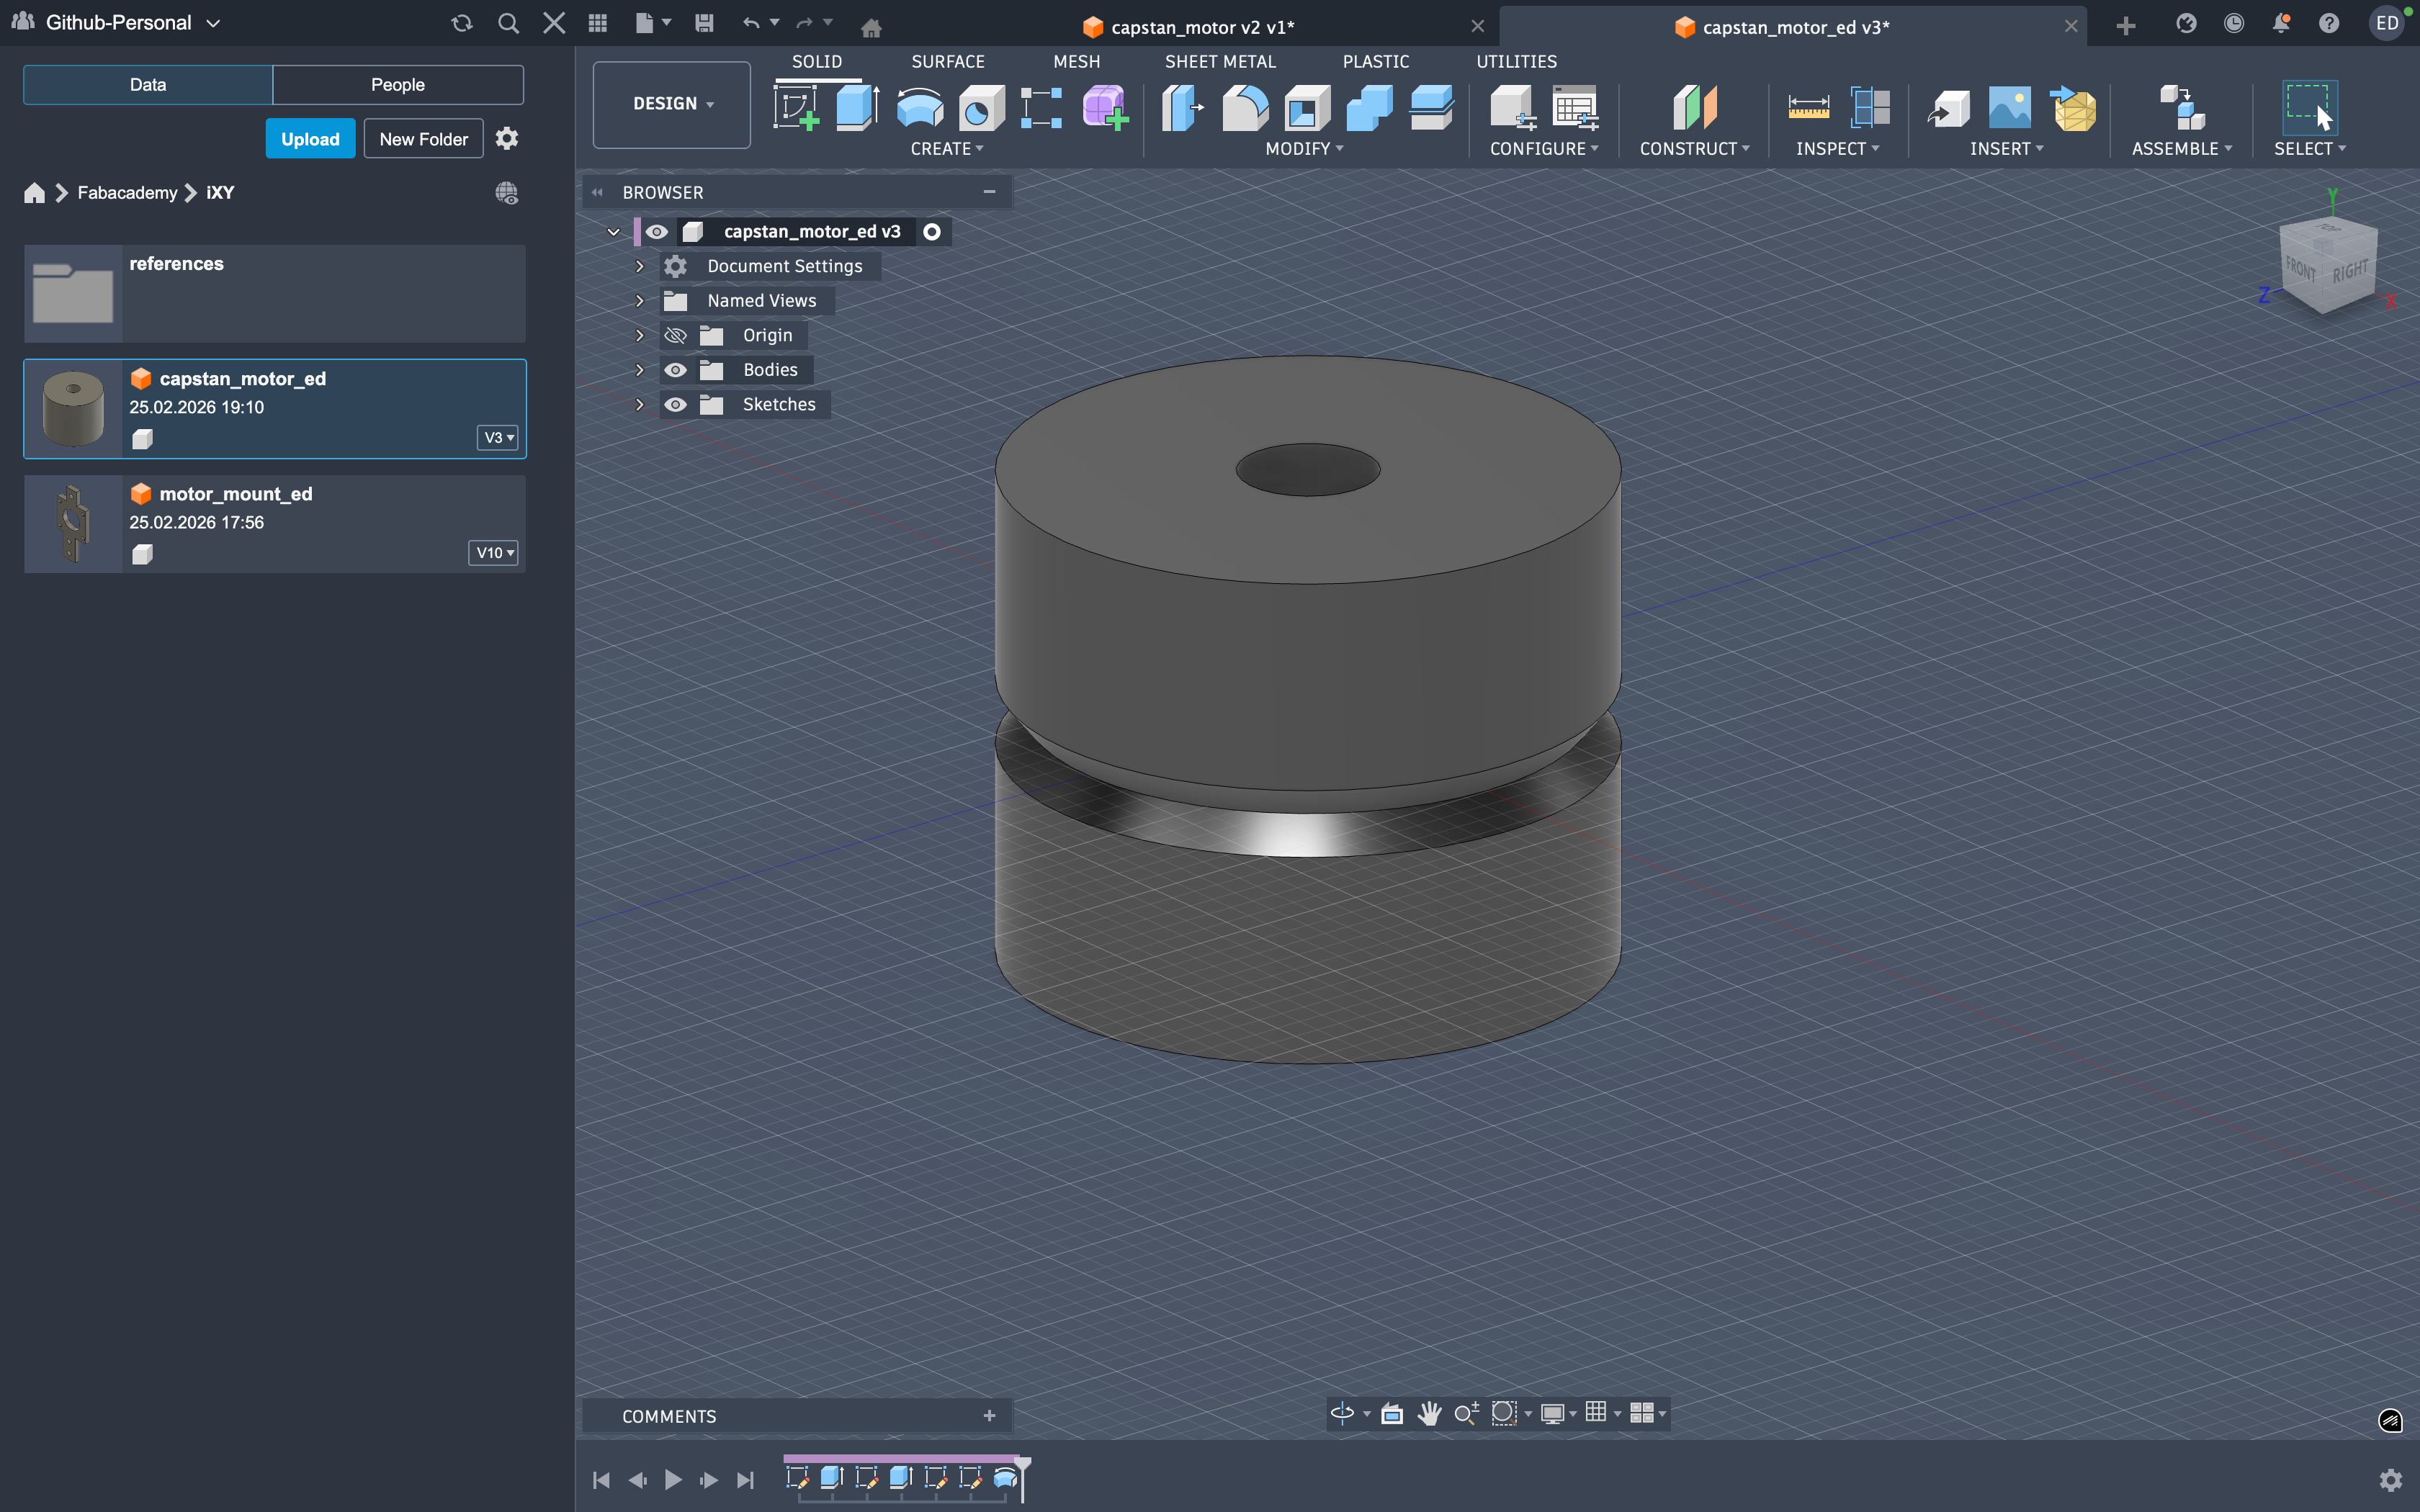Click the Insert Mesh icon
This screenshot has height=1512, width=2420.
point(2074,107)
